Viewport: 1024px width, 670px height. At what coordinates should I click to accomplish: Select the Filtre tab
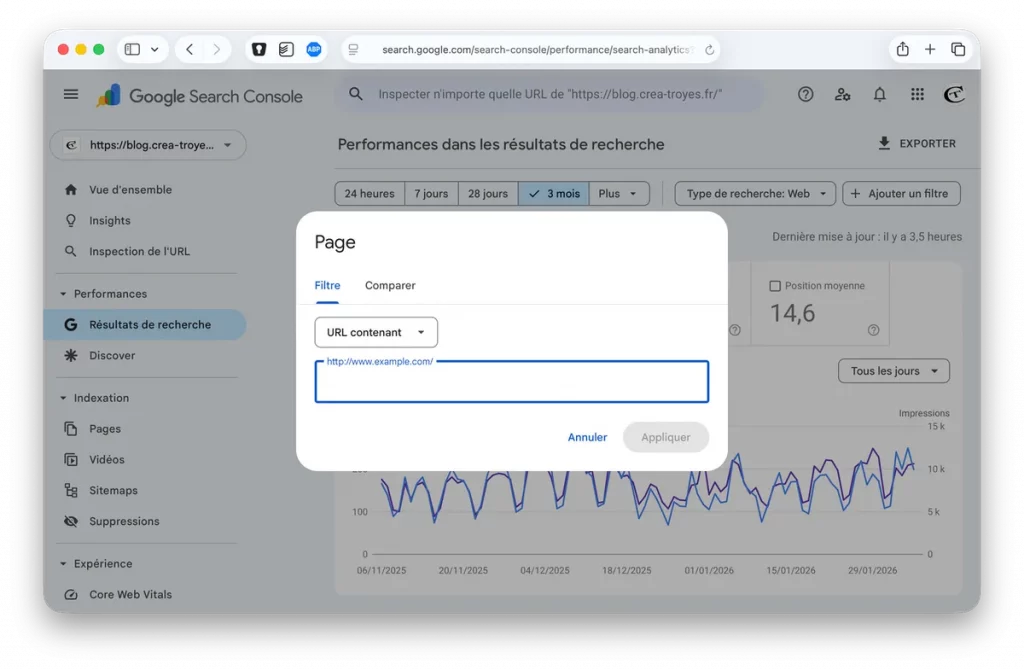pyautogui.click(x=327, y=285)
